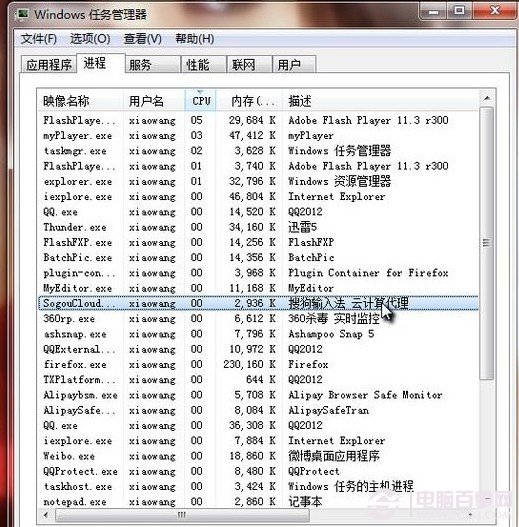The image size is (519, 527).
Task: Select the AlipaySafe... process row
Action: point(258,410)
